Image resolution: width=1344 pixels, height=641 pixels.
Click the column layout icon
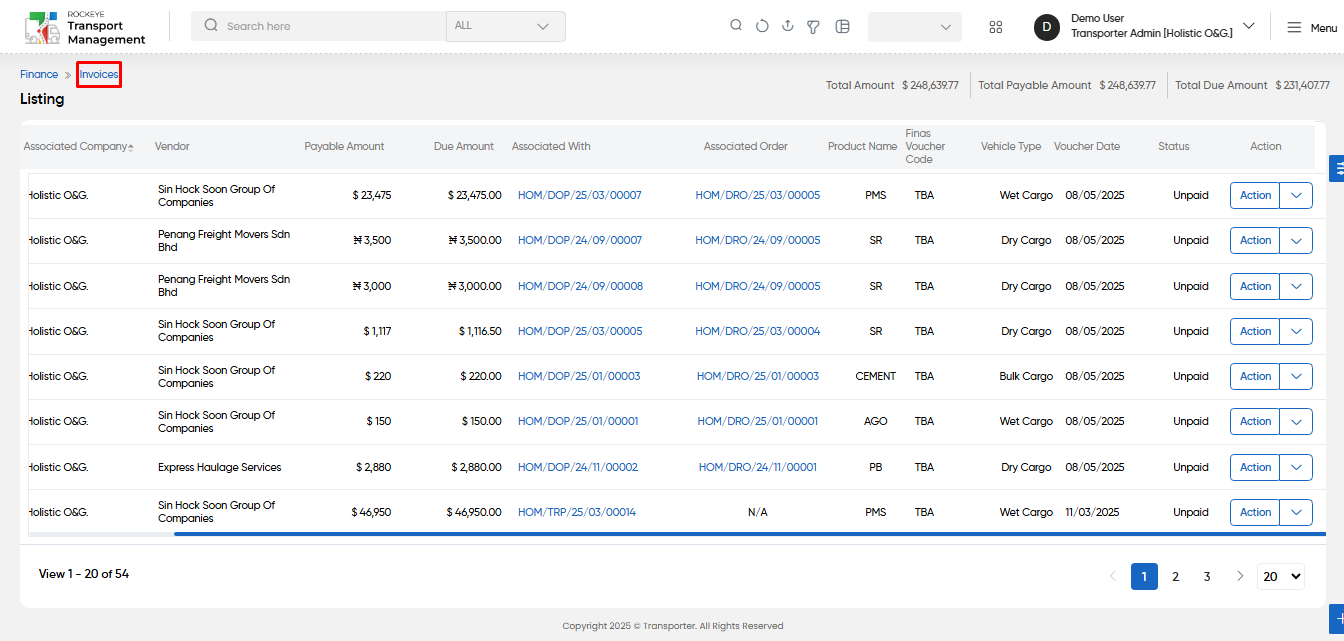pyautogui.click(x=842, y=26)
